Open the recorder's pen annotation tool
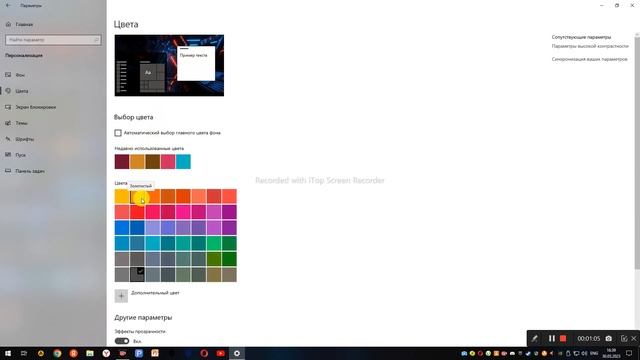 tap(535, 338)
